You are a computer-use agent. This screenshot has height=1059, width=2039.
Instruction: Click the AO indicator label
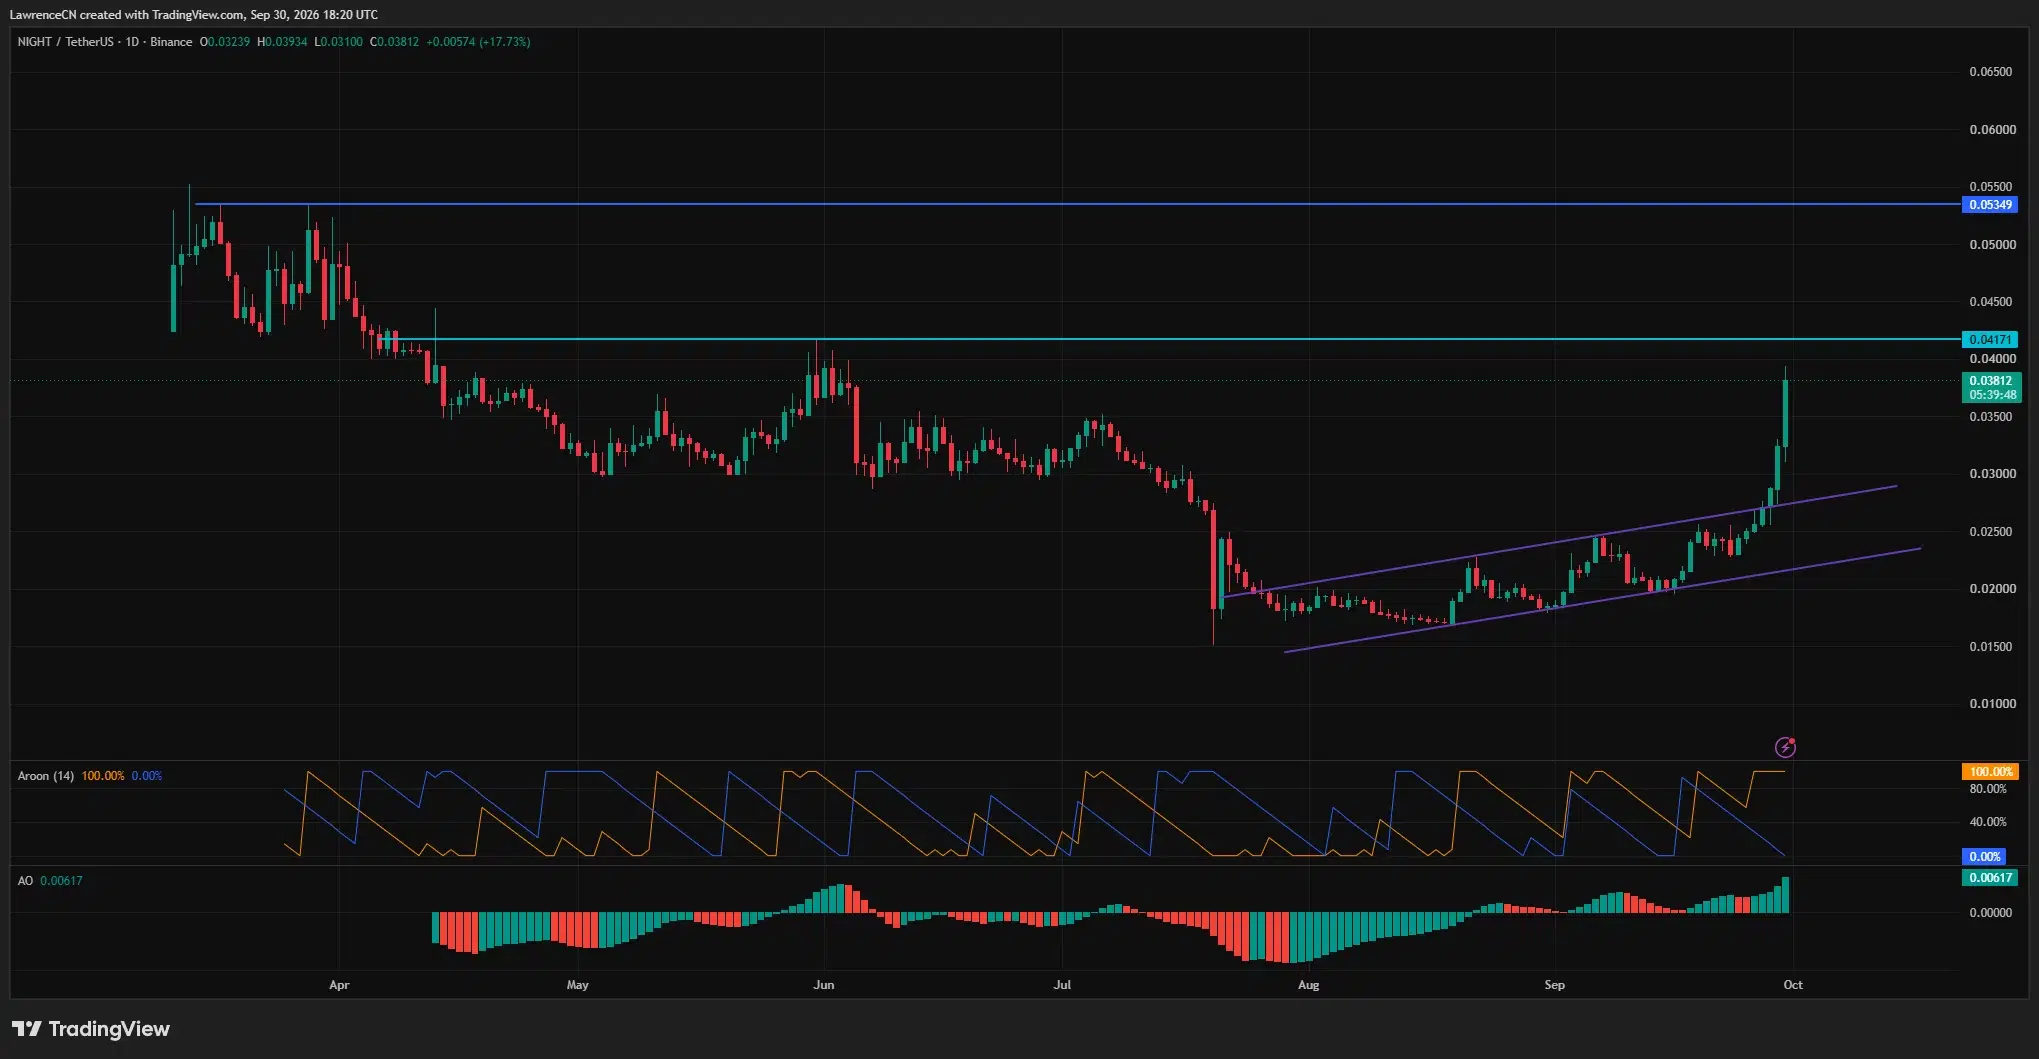pos(25,881)
